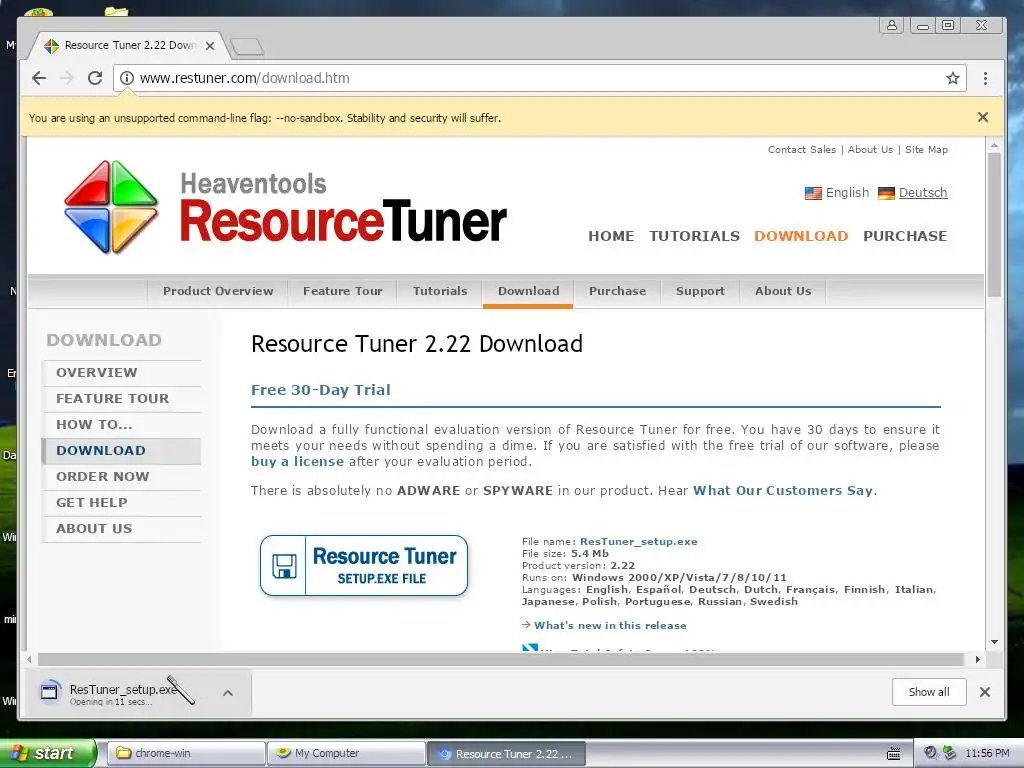Switch to chrome-win folder in taskbar
The image size is (1024, 768).
(x=185, y=754)
